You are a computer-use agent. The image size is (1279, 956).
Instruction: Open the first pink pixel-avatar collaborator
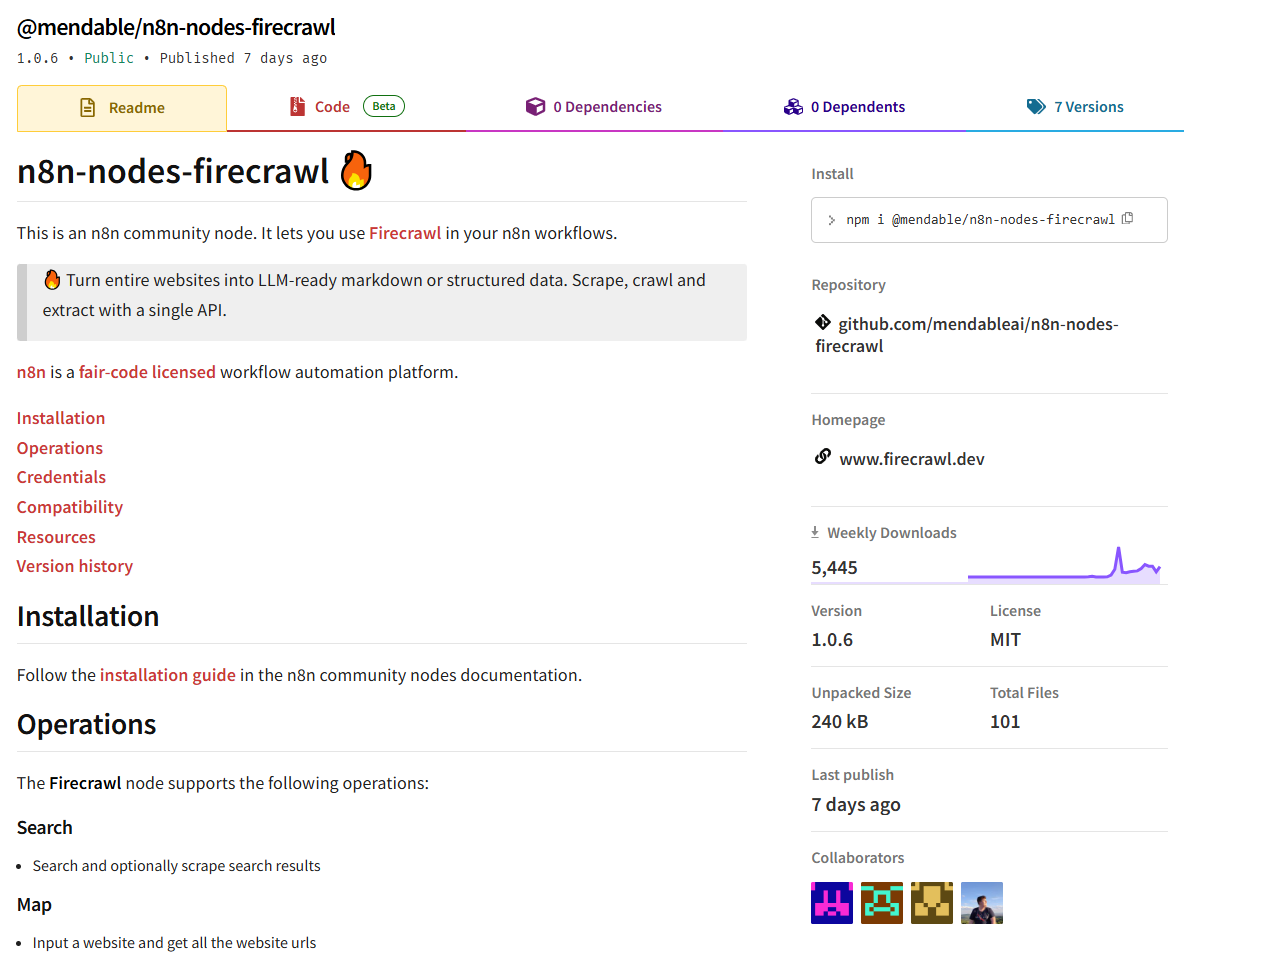831,903
